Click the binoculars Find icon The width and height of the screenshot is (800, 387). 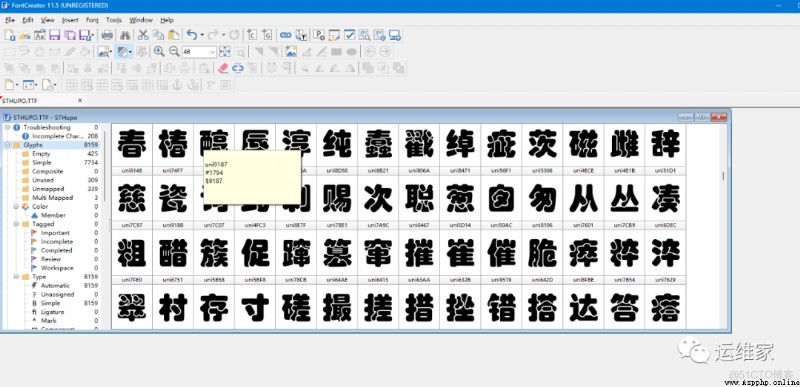tap(124, 35)
